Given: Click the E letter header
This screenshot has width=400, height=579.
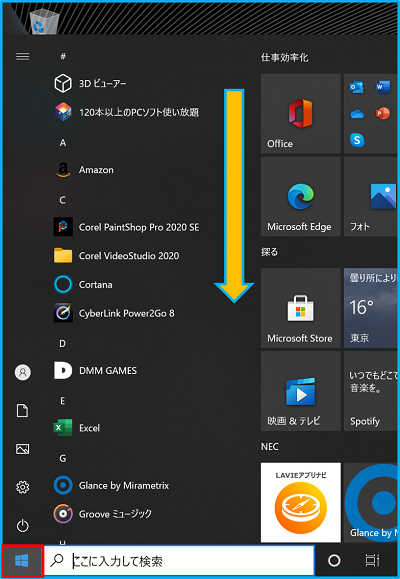Looking at the screenshot, I should pyautogui.click(x=62, y=401).
